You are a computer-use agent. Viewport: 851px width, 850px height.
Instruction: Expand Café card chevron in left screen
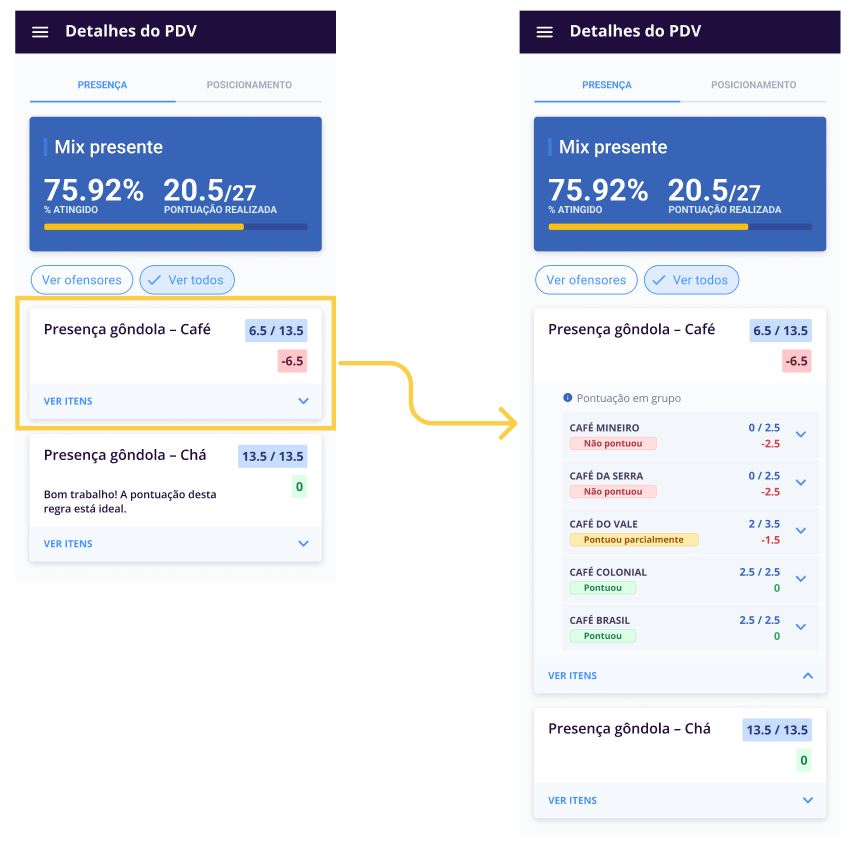click(304, 401)
